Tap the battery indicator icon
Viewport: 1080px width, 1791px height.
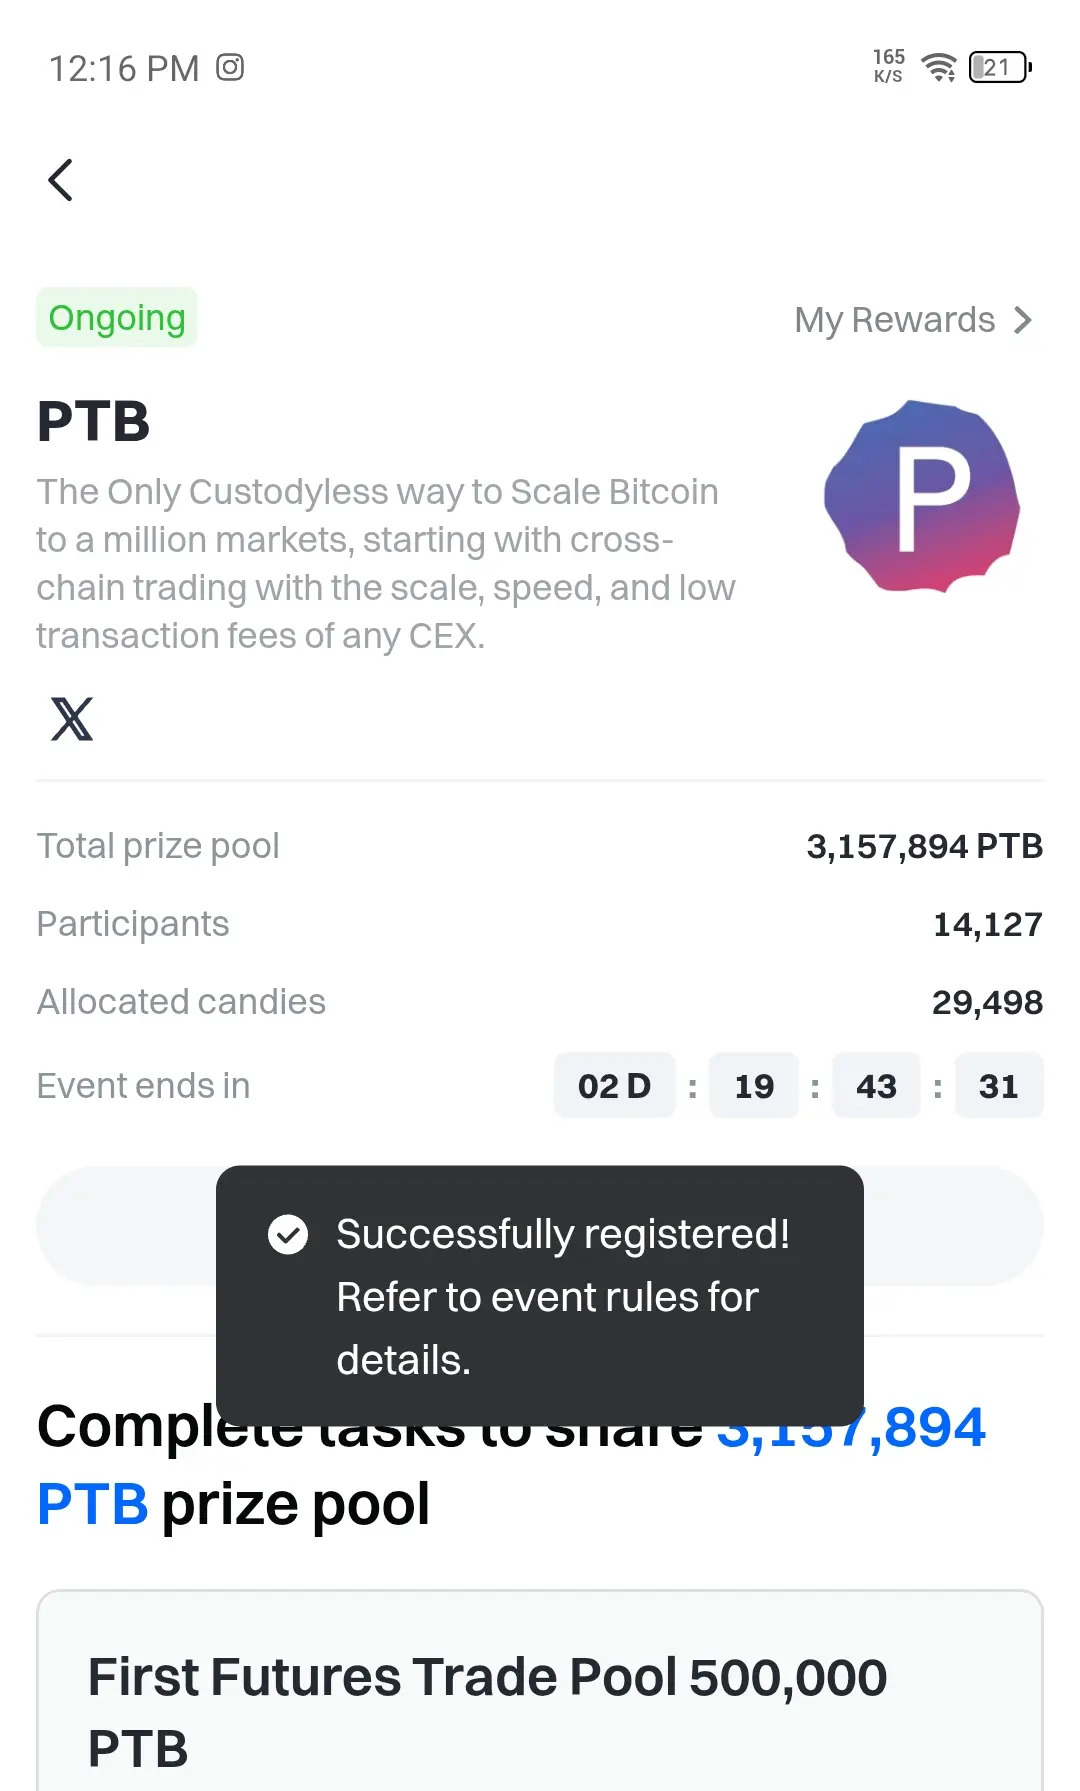tap(1000, 68)
